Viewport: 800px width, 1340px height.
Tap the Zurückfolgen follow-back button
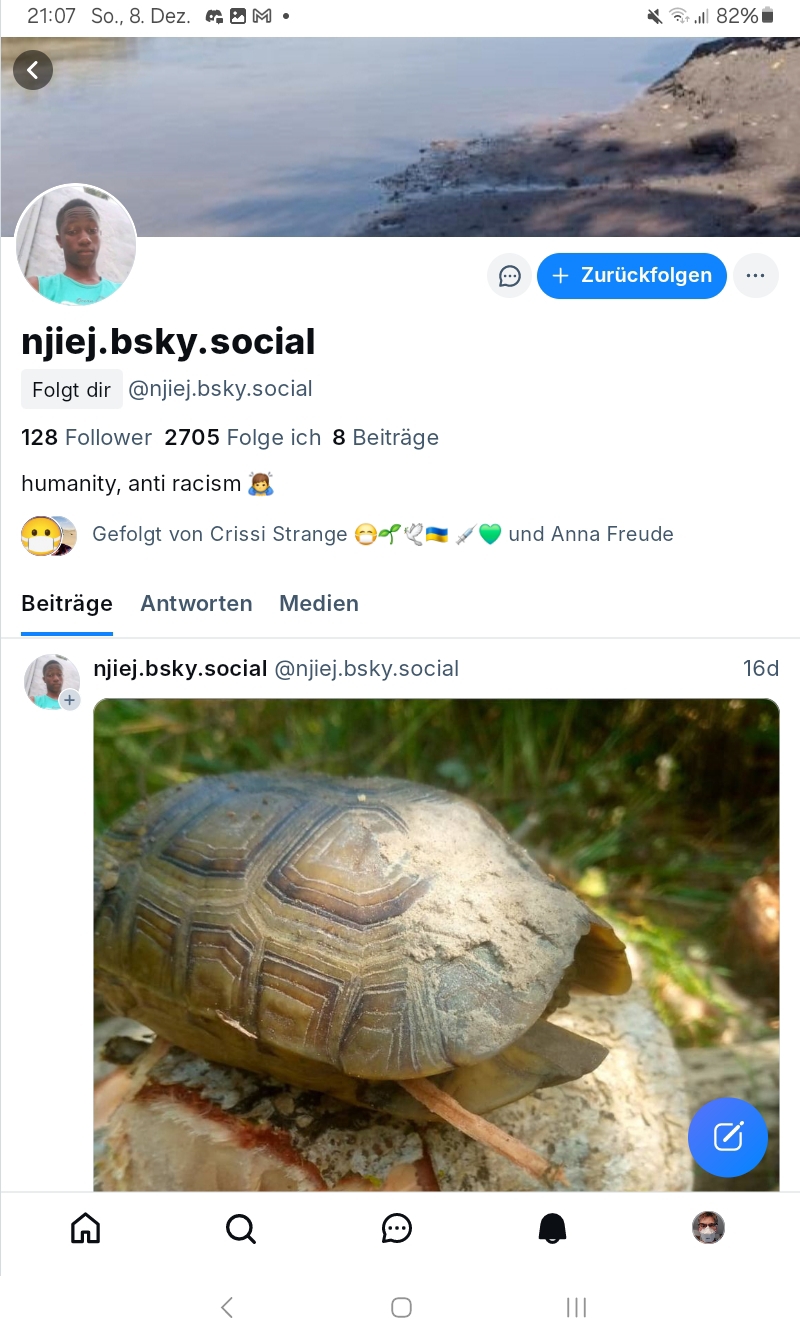[x=632, y=276]
